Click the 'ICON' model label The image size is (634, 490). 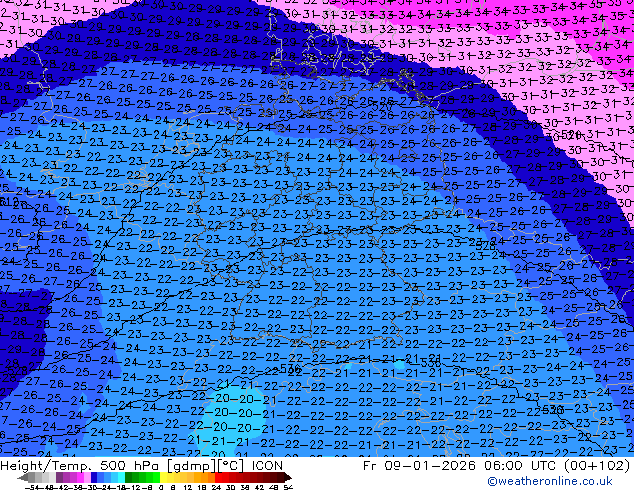click(x=267, y=466)
